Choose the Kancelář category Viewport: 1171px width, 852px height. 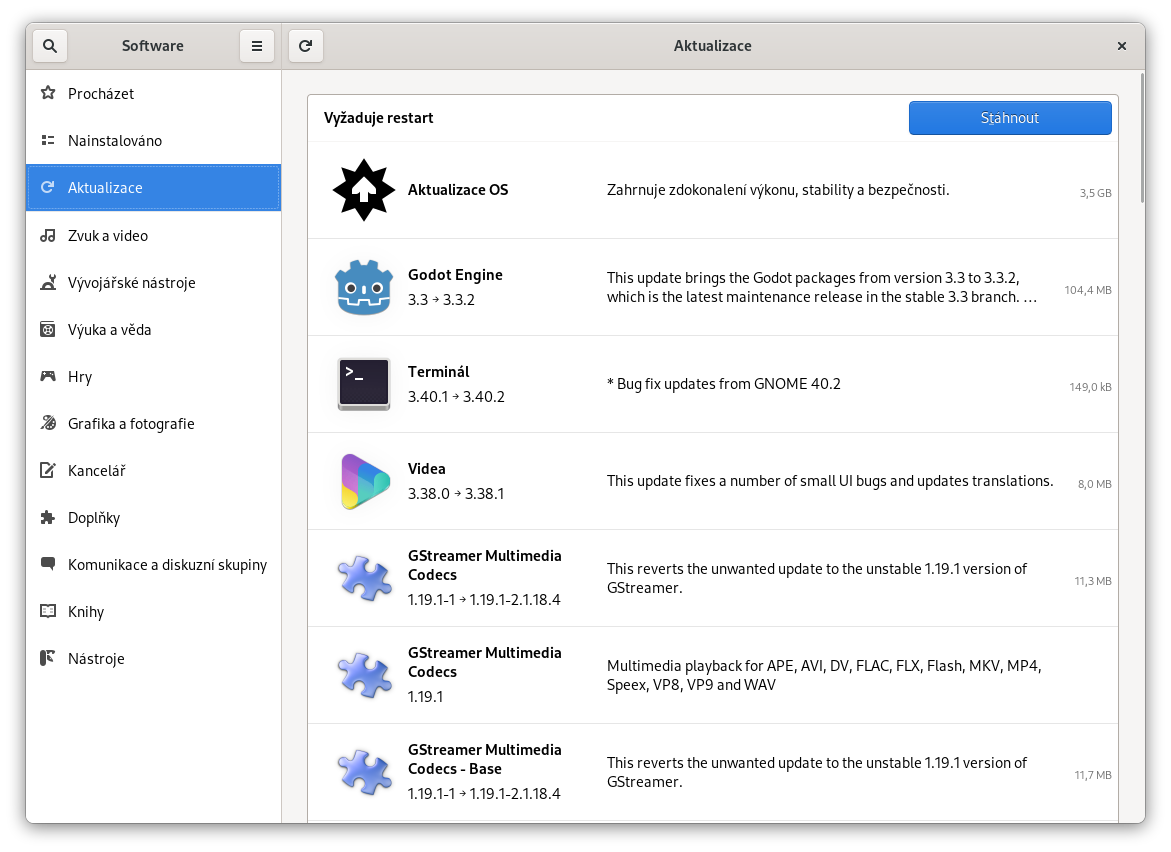pyautogui.click(x=96, y=471)
